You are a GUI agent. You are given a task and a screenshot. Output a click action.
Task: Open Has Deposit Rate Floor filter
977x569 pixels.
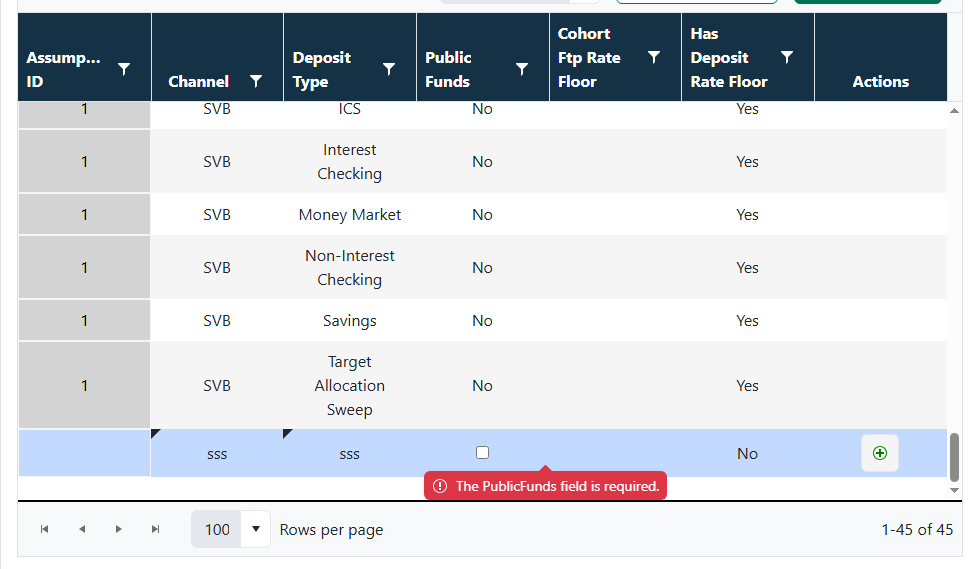click(787, 57)
